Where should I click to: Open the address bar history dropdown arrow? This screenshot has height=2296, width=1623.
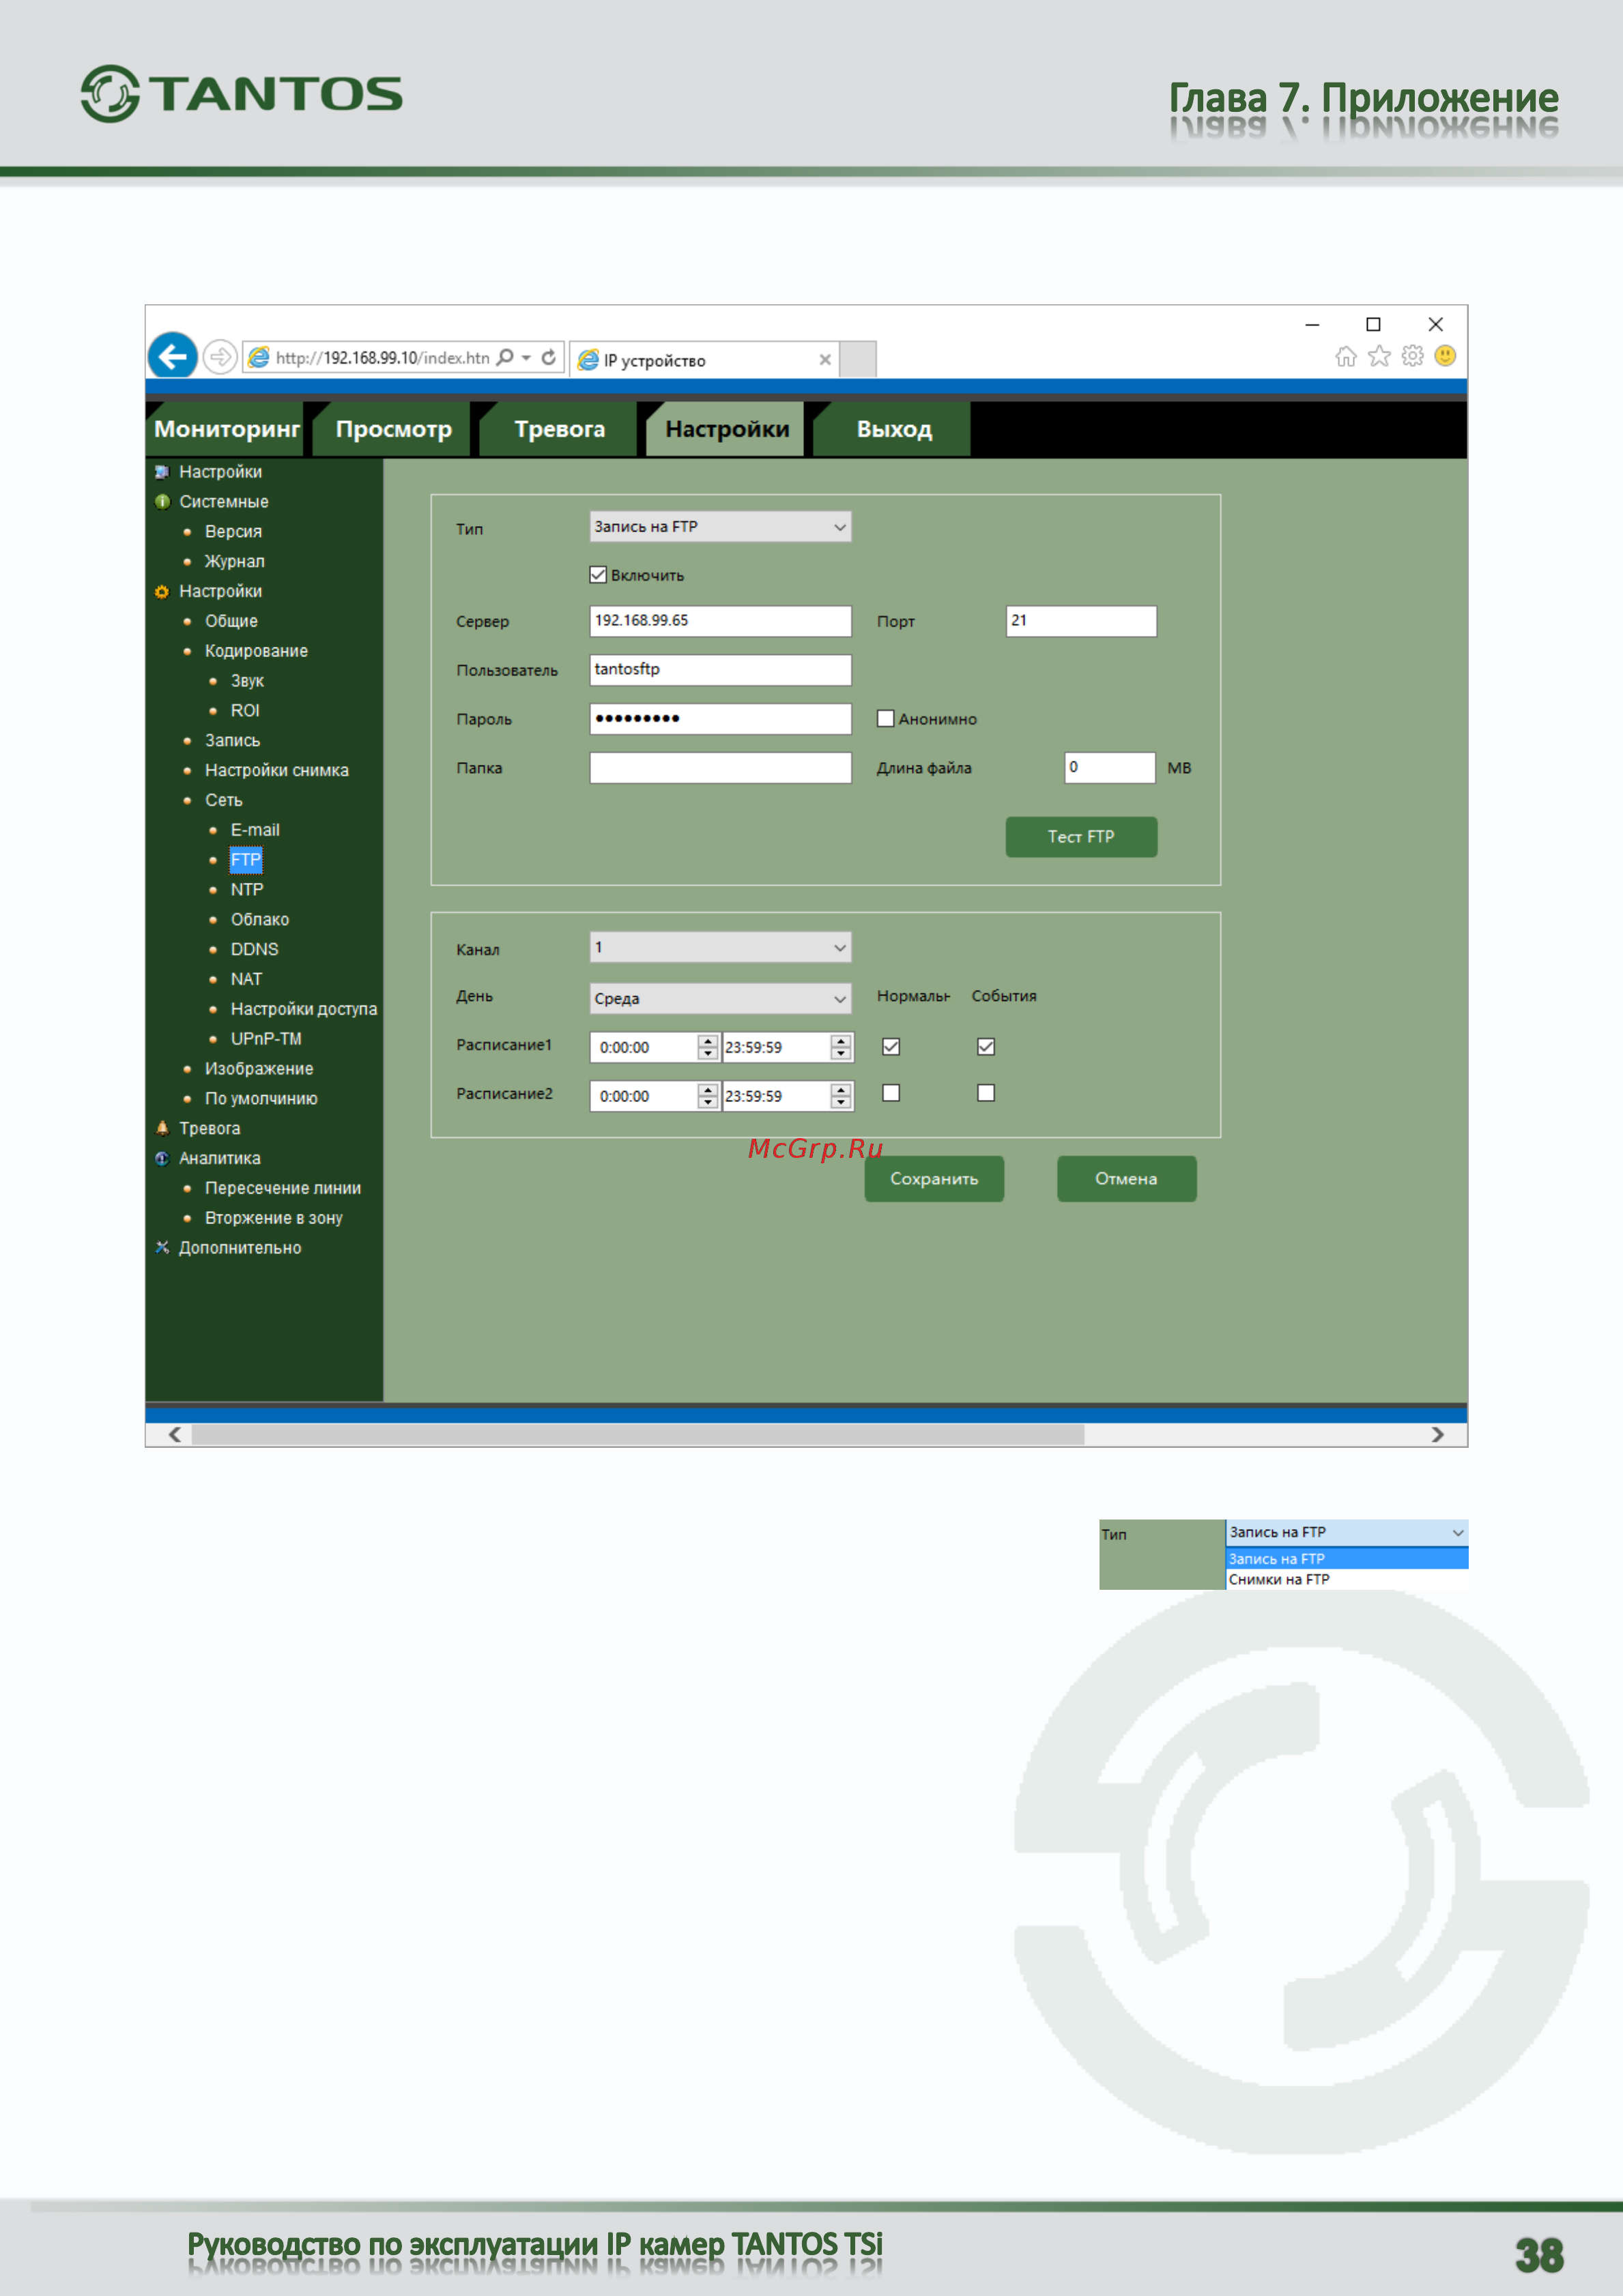click(x=526, y=357)
